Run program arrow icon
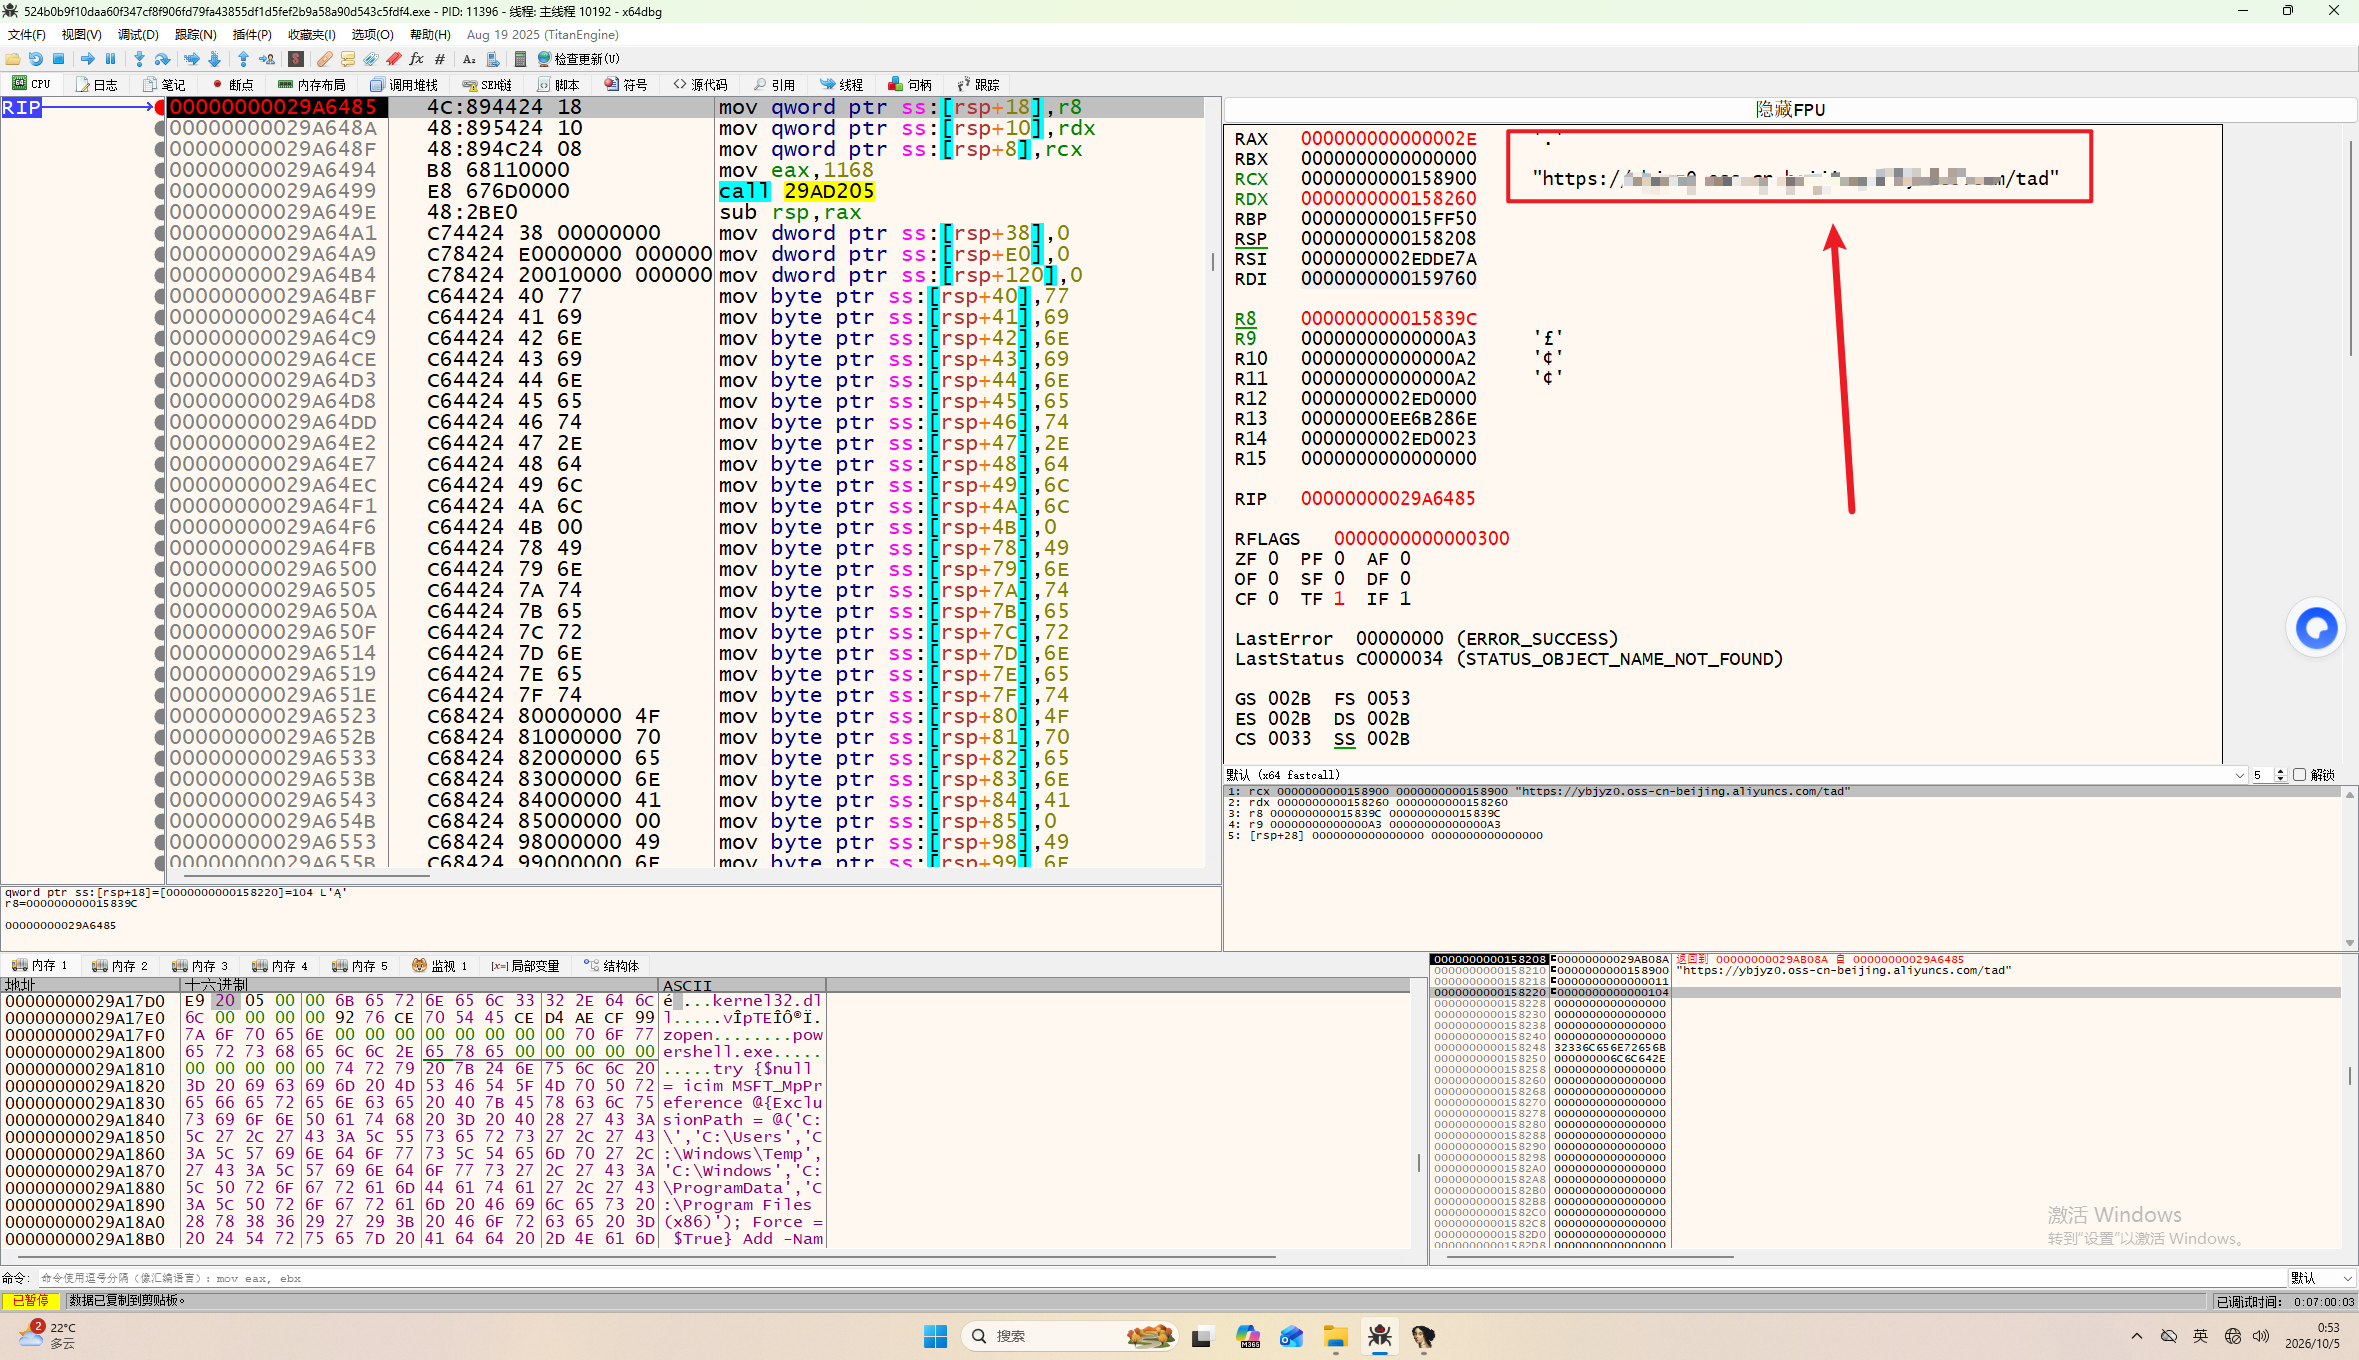The height and width of the screenshot is (1360, 2359). point(88,59)
